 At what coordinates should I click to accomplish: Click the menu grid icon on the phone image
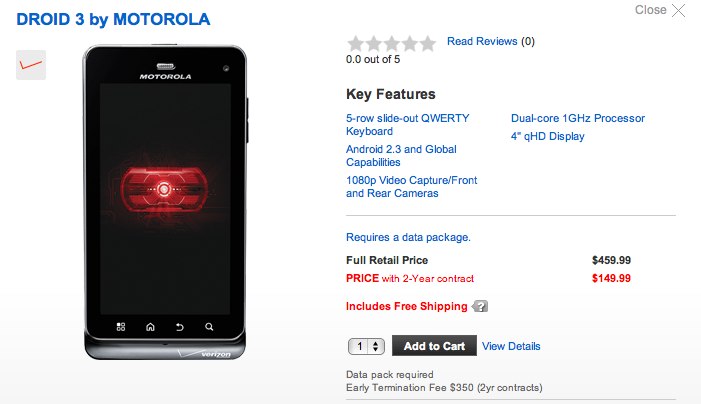tap(121, 327)
